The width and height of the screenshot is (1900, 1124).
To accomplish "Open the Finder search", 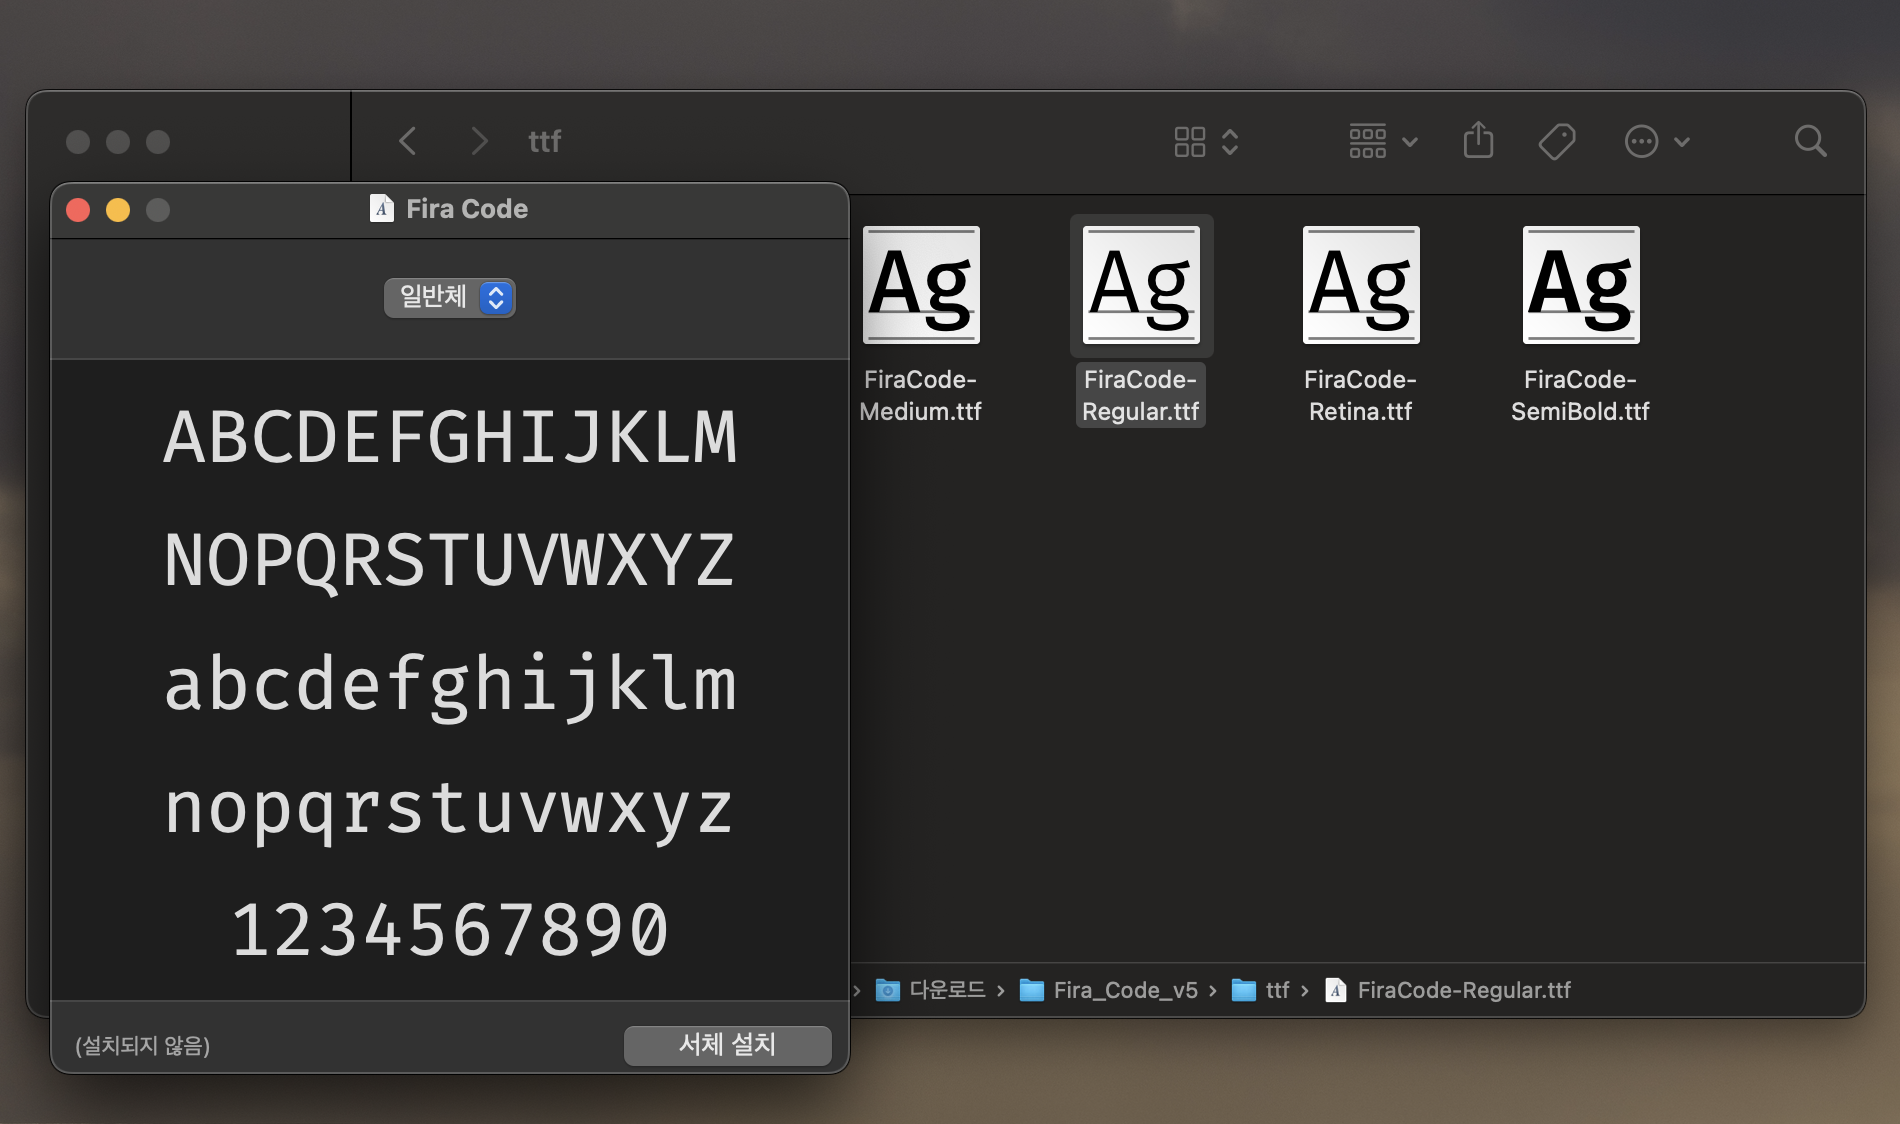I will point(1810,141).
